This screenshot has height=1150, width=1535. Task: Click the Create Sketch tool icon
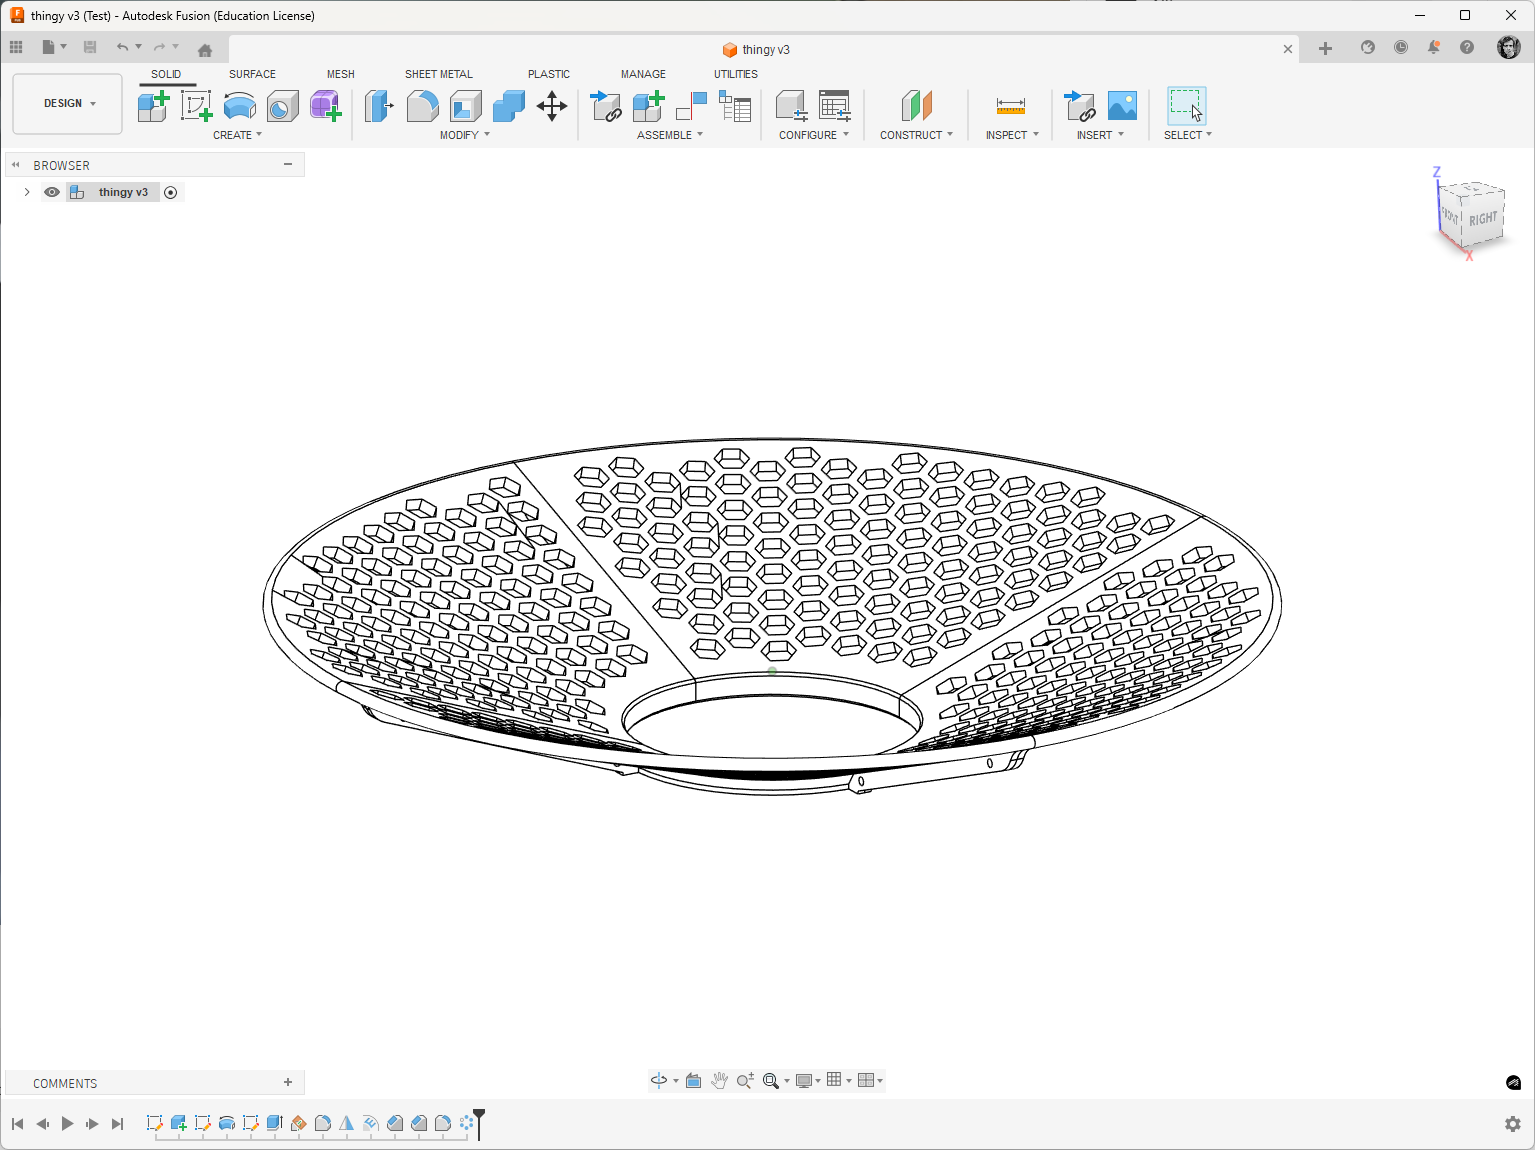[x=196, y=105]
